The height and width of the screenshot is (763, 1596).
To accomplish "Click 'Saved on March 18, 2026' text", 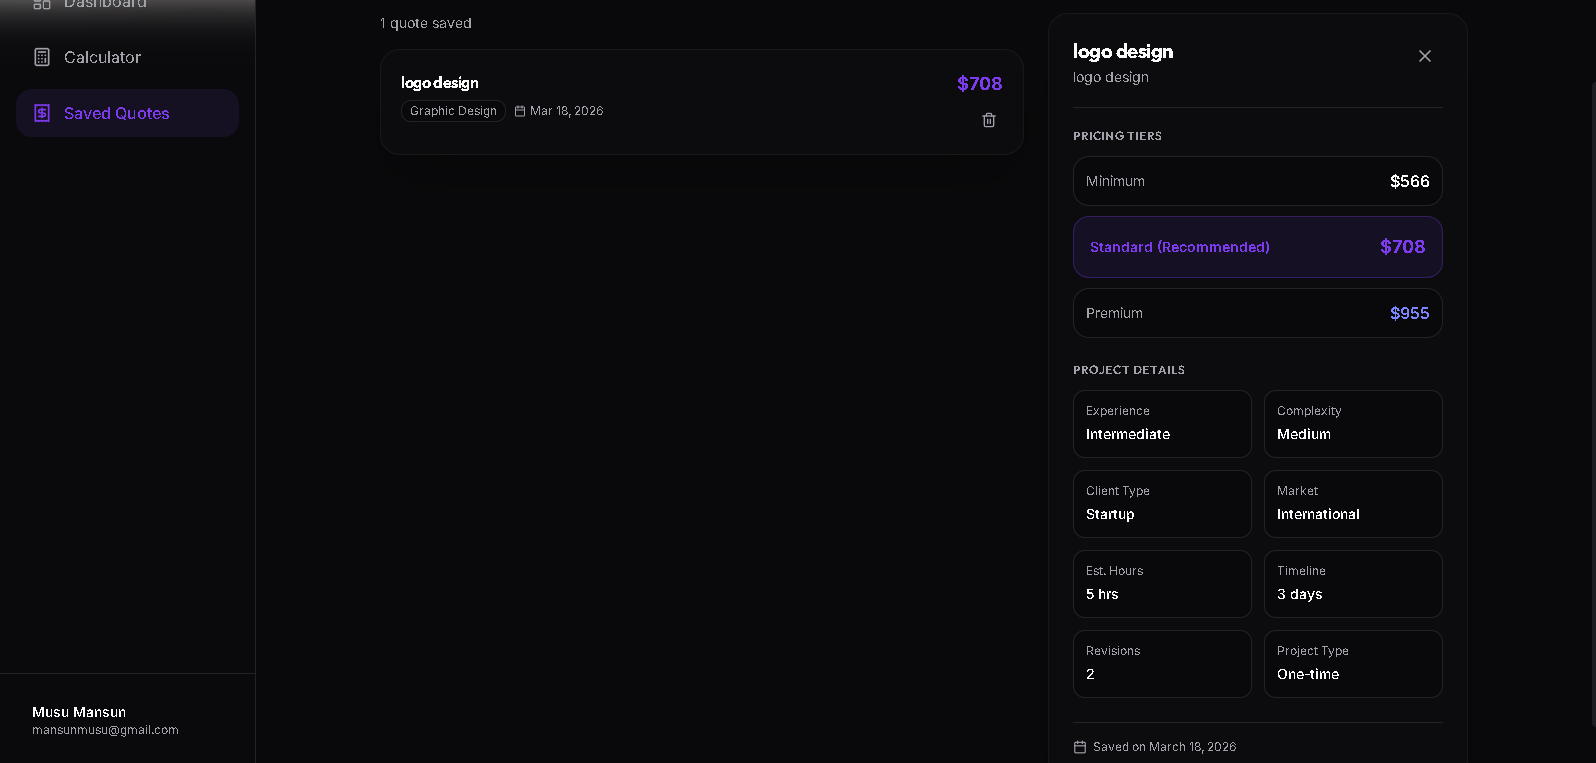I will (x=1164, y=747).
